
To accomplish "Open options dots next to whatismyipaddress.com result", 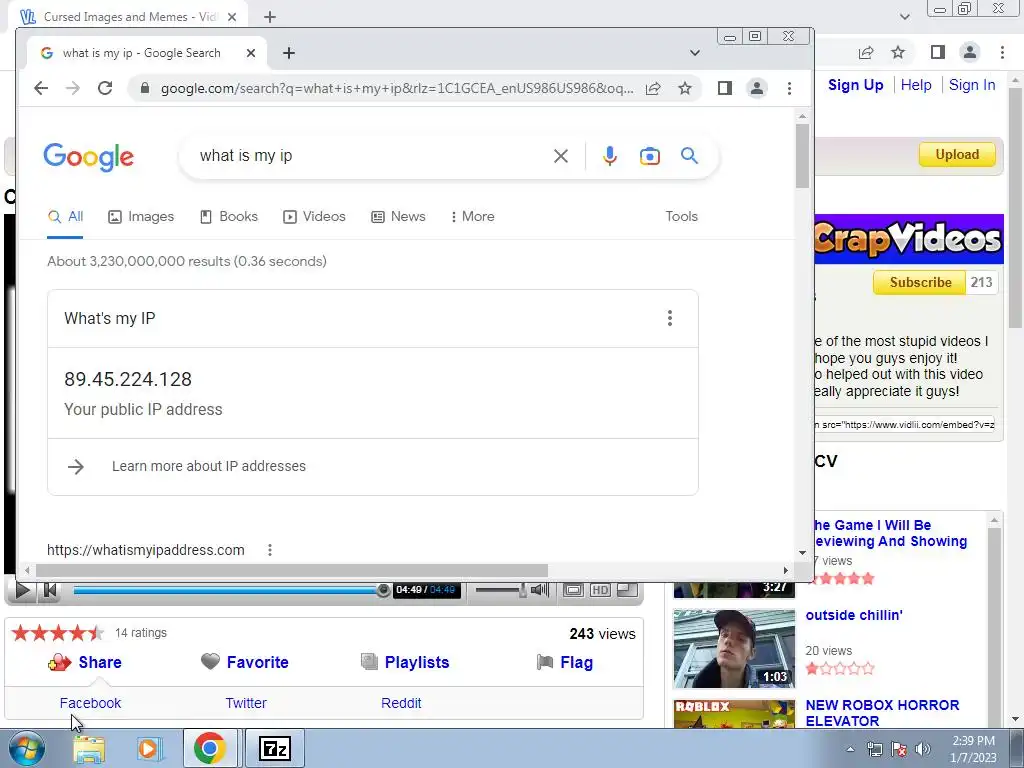I will coord(270,550).
